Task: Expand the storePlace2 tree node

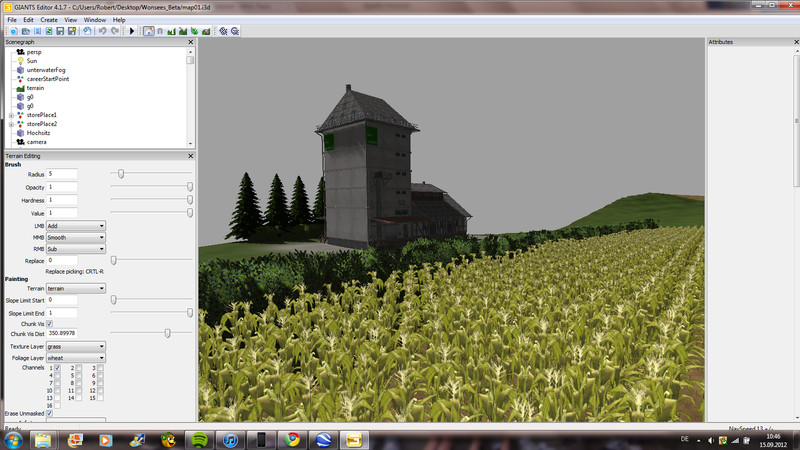Action: click(11, 124)
